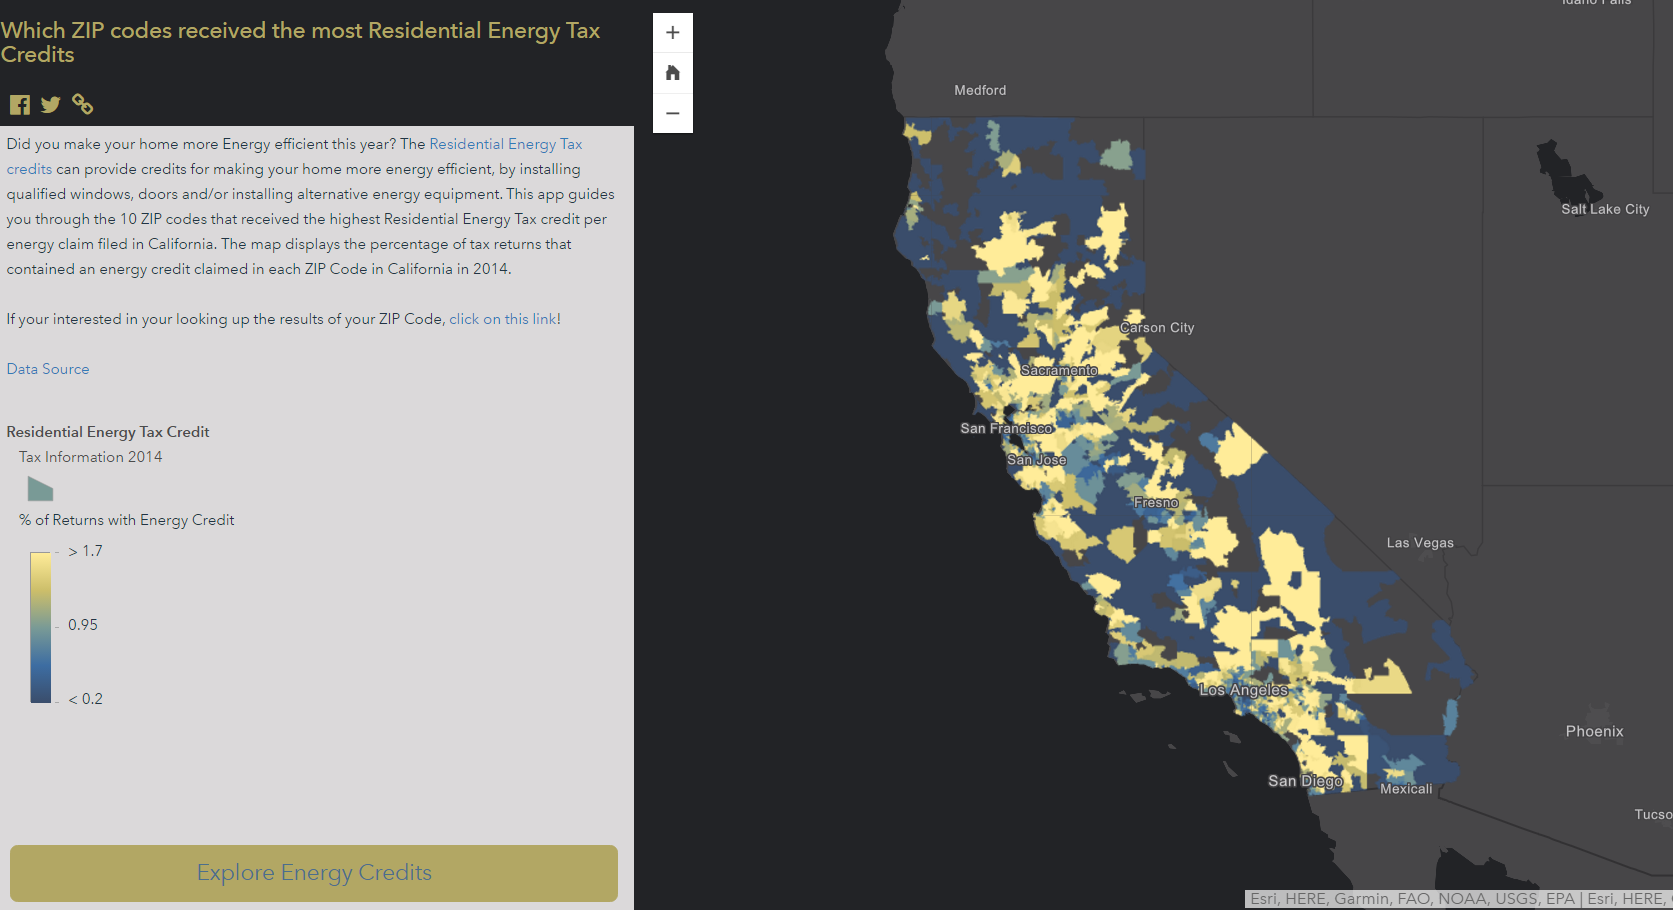Select the Los Angeles map label
This screenshot has height=910, width=1673.
coord(1243,690)
